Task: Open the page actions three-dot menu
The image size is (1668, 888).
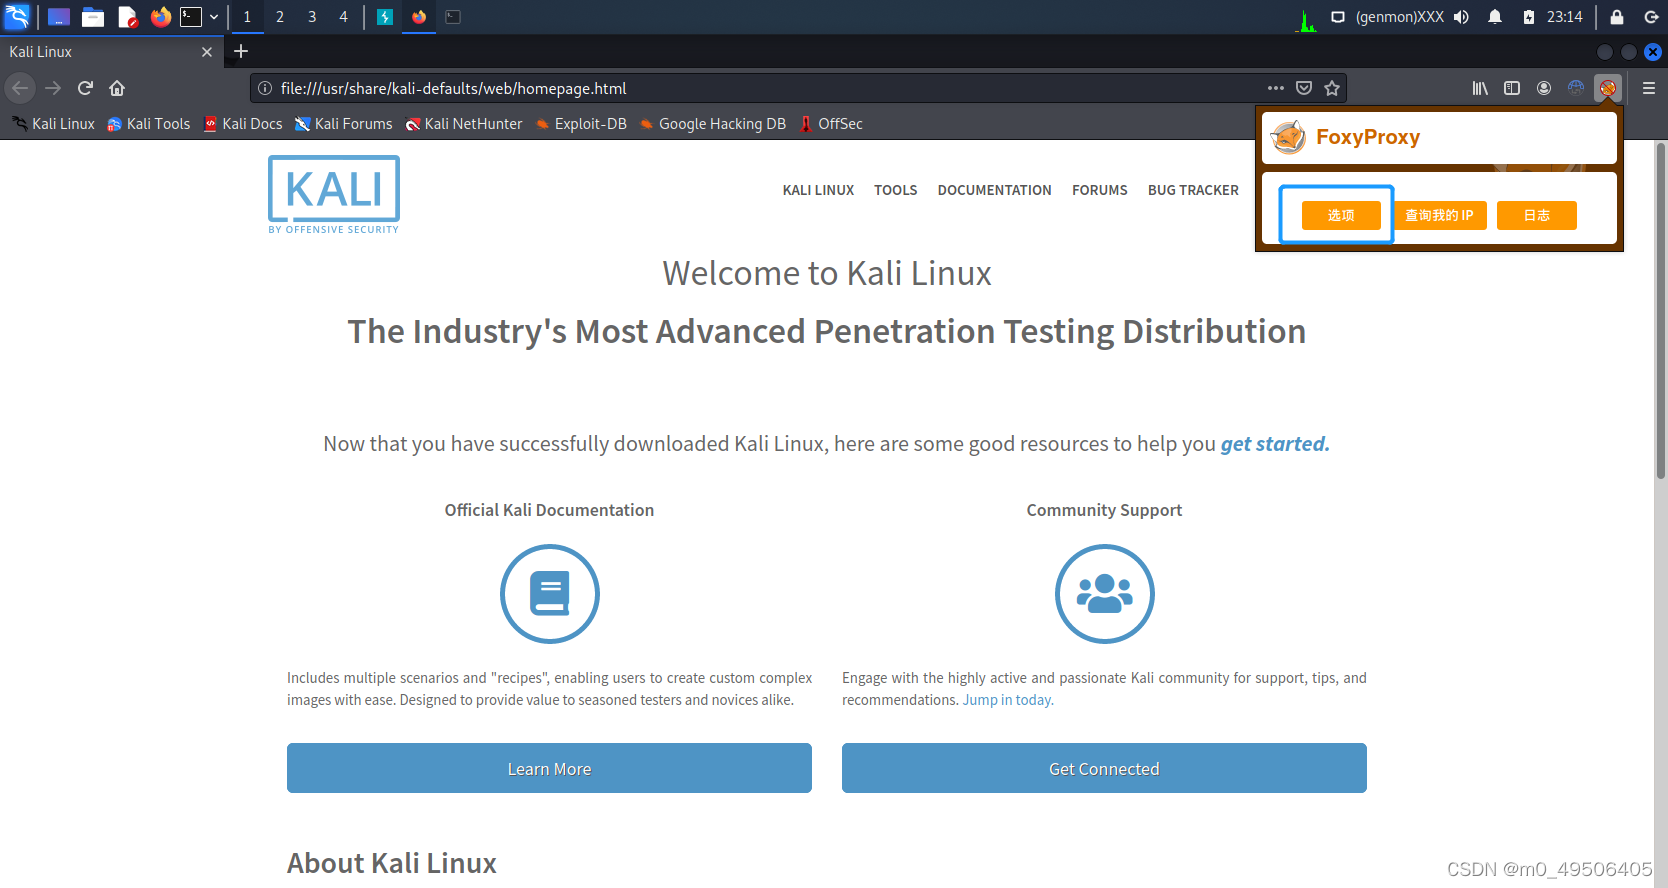Action: pyautogui.click(x=1276, y=88)
